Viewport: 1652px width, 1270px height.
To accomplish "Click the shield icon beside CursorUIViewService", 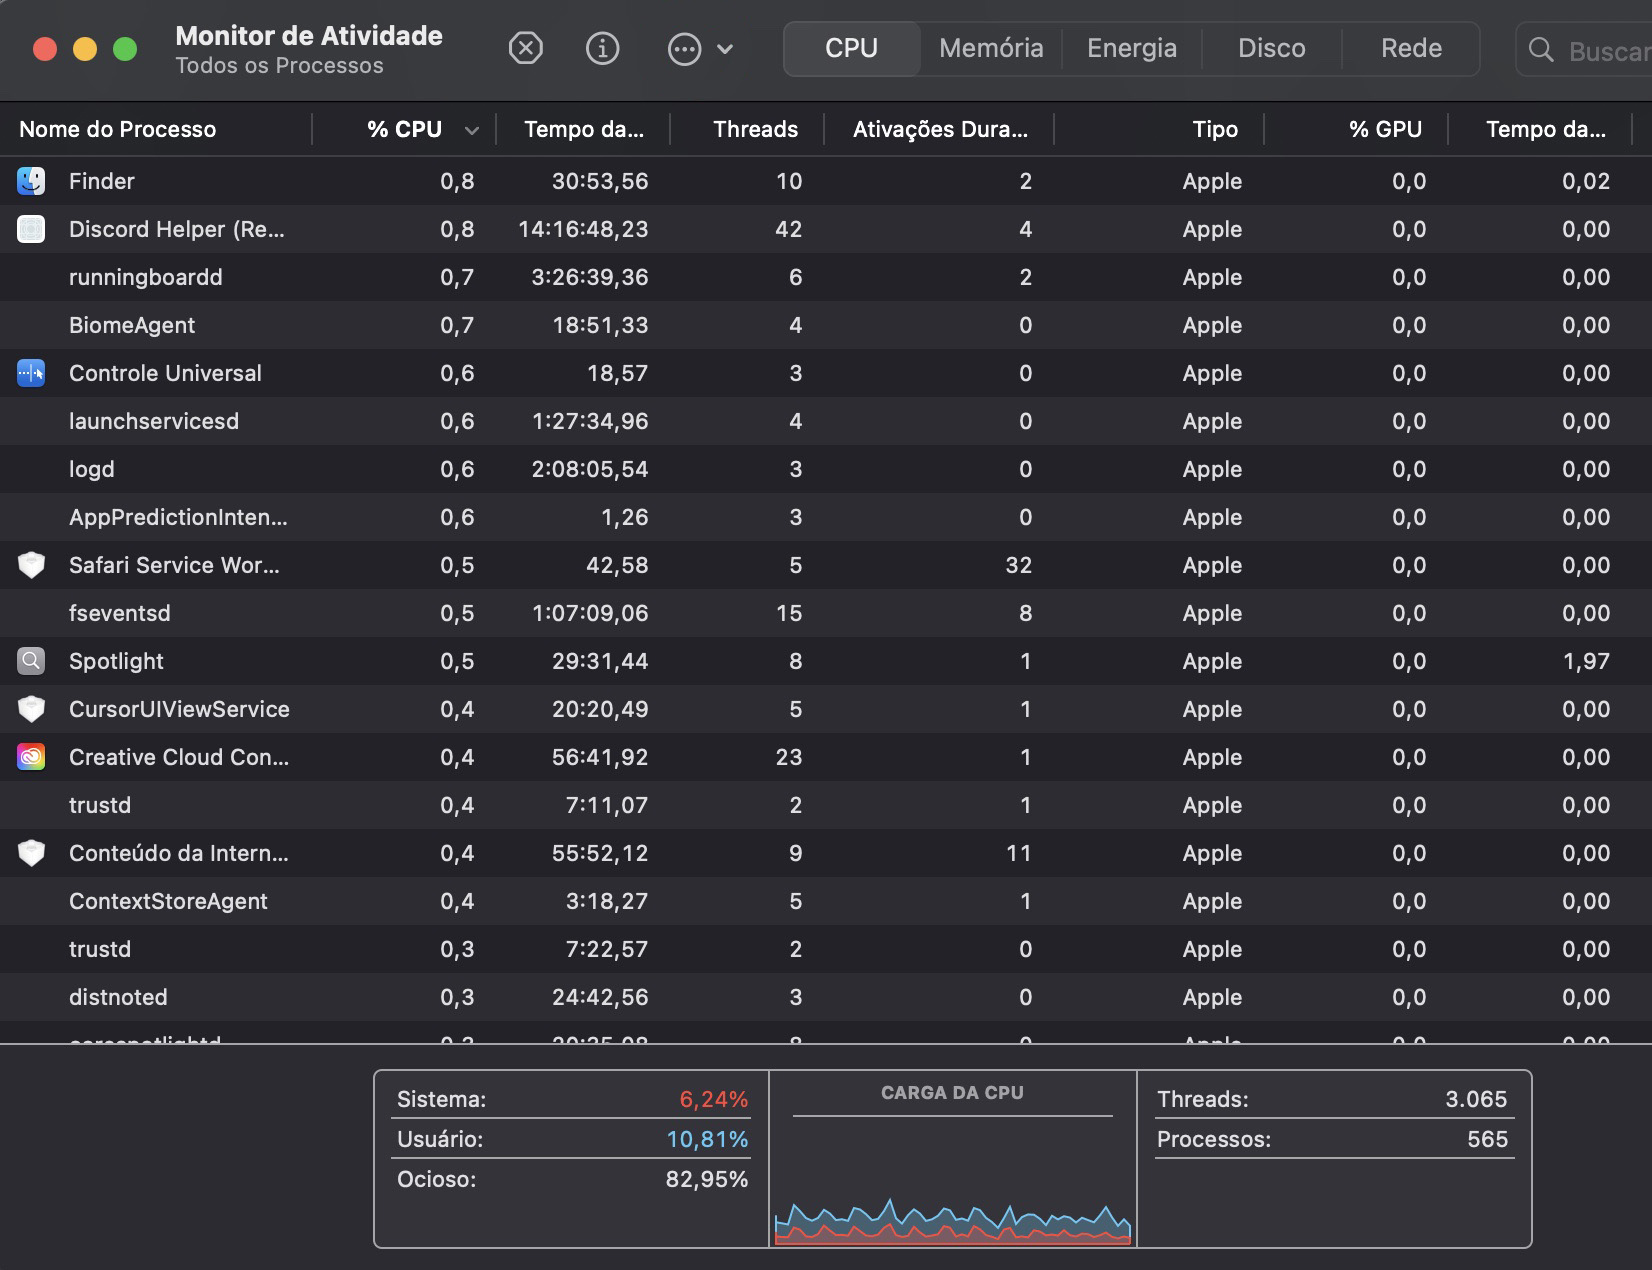I will point(30,709).
